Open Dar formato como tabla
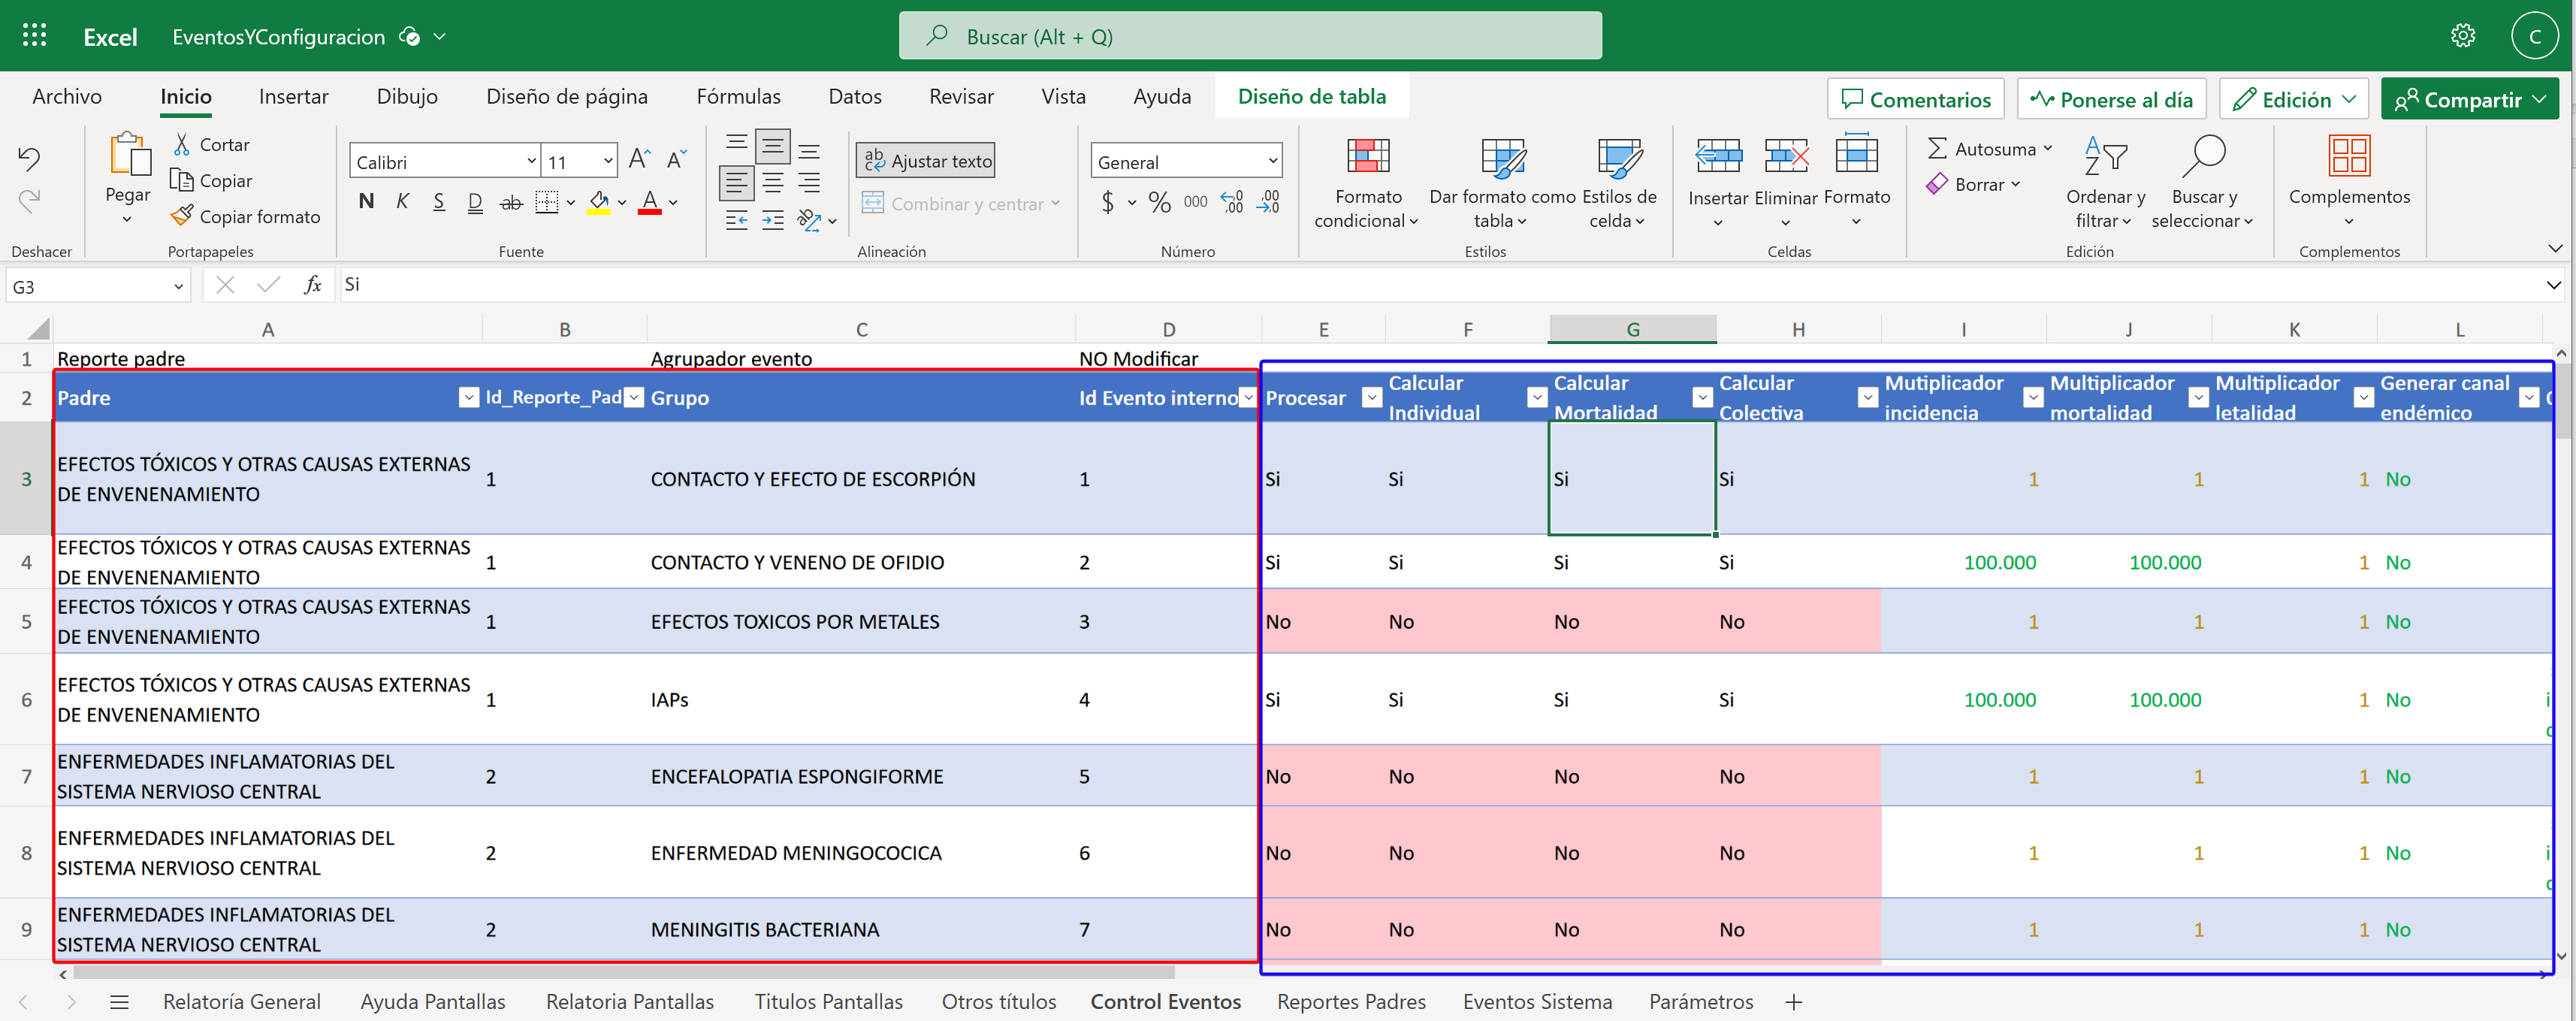Image resolution: width=2576 pixels, height=1021 pixels. point(1501,183)
